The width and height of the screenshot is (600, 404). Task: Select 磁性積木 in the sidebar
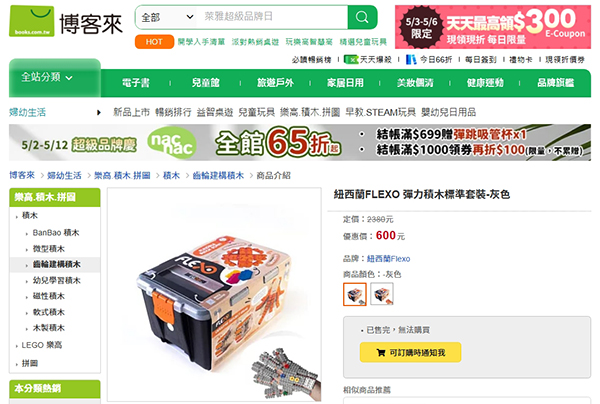pyautogui.click(x=49, y=296)
